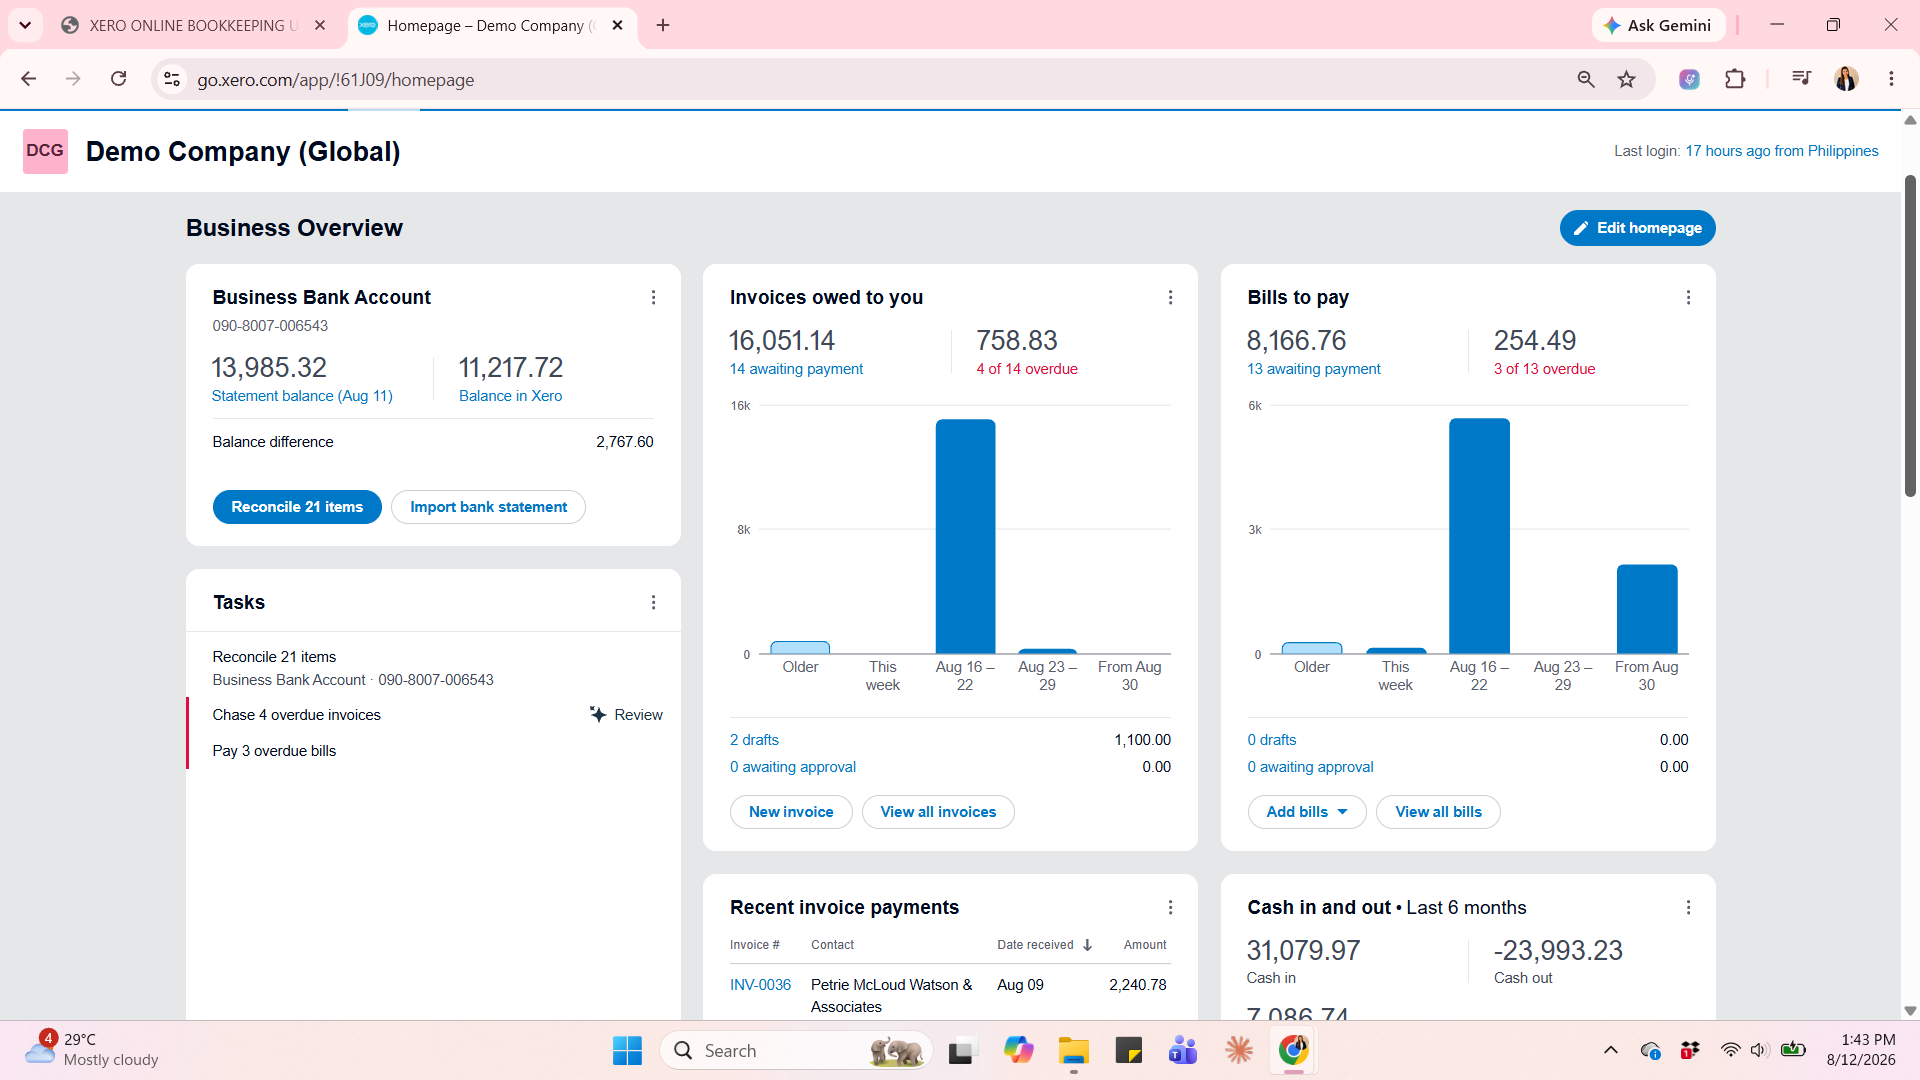Click the Aug 16 – 22 invoices bar
The height and width of the screenshot is (1080, 1920).
(965, 536)
